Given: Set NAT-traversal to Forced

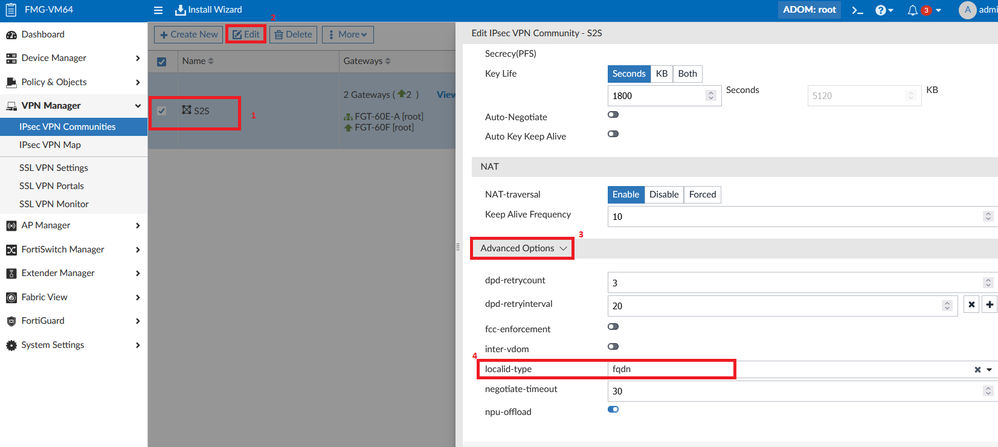Looking at the screenshot, I should [x=702, y=194].
